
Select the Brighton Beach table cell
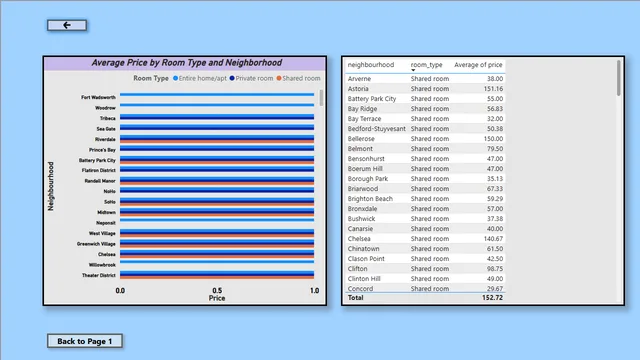(x=370, y=199)
